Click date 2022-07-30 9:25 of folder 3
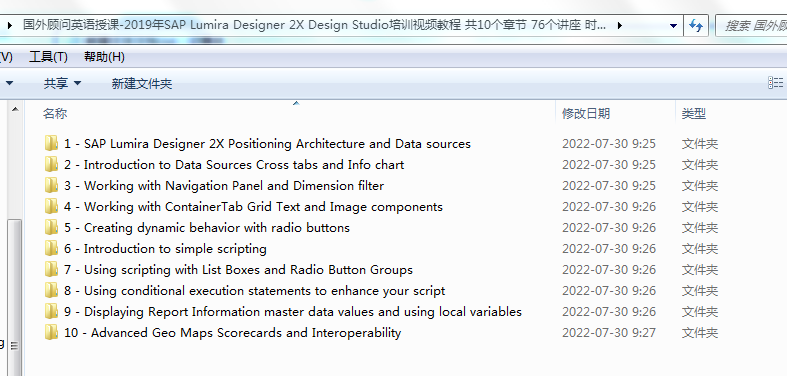The height and width of the screenshot is (376, 787). tap(609, 186)
